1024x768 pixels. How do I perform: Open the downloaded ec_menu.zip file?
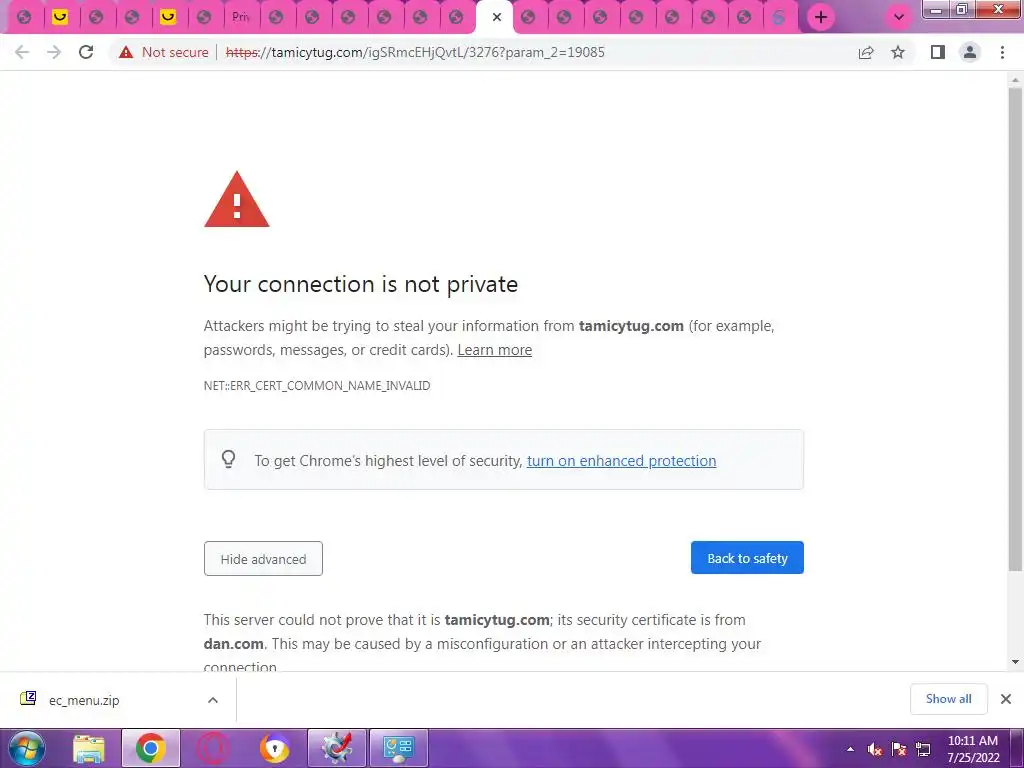click(x=84, y=700)
